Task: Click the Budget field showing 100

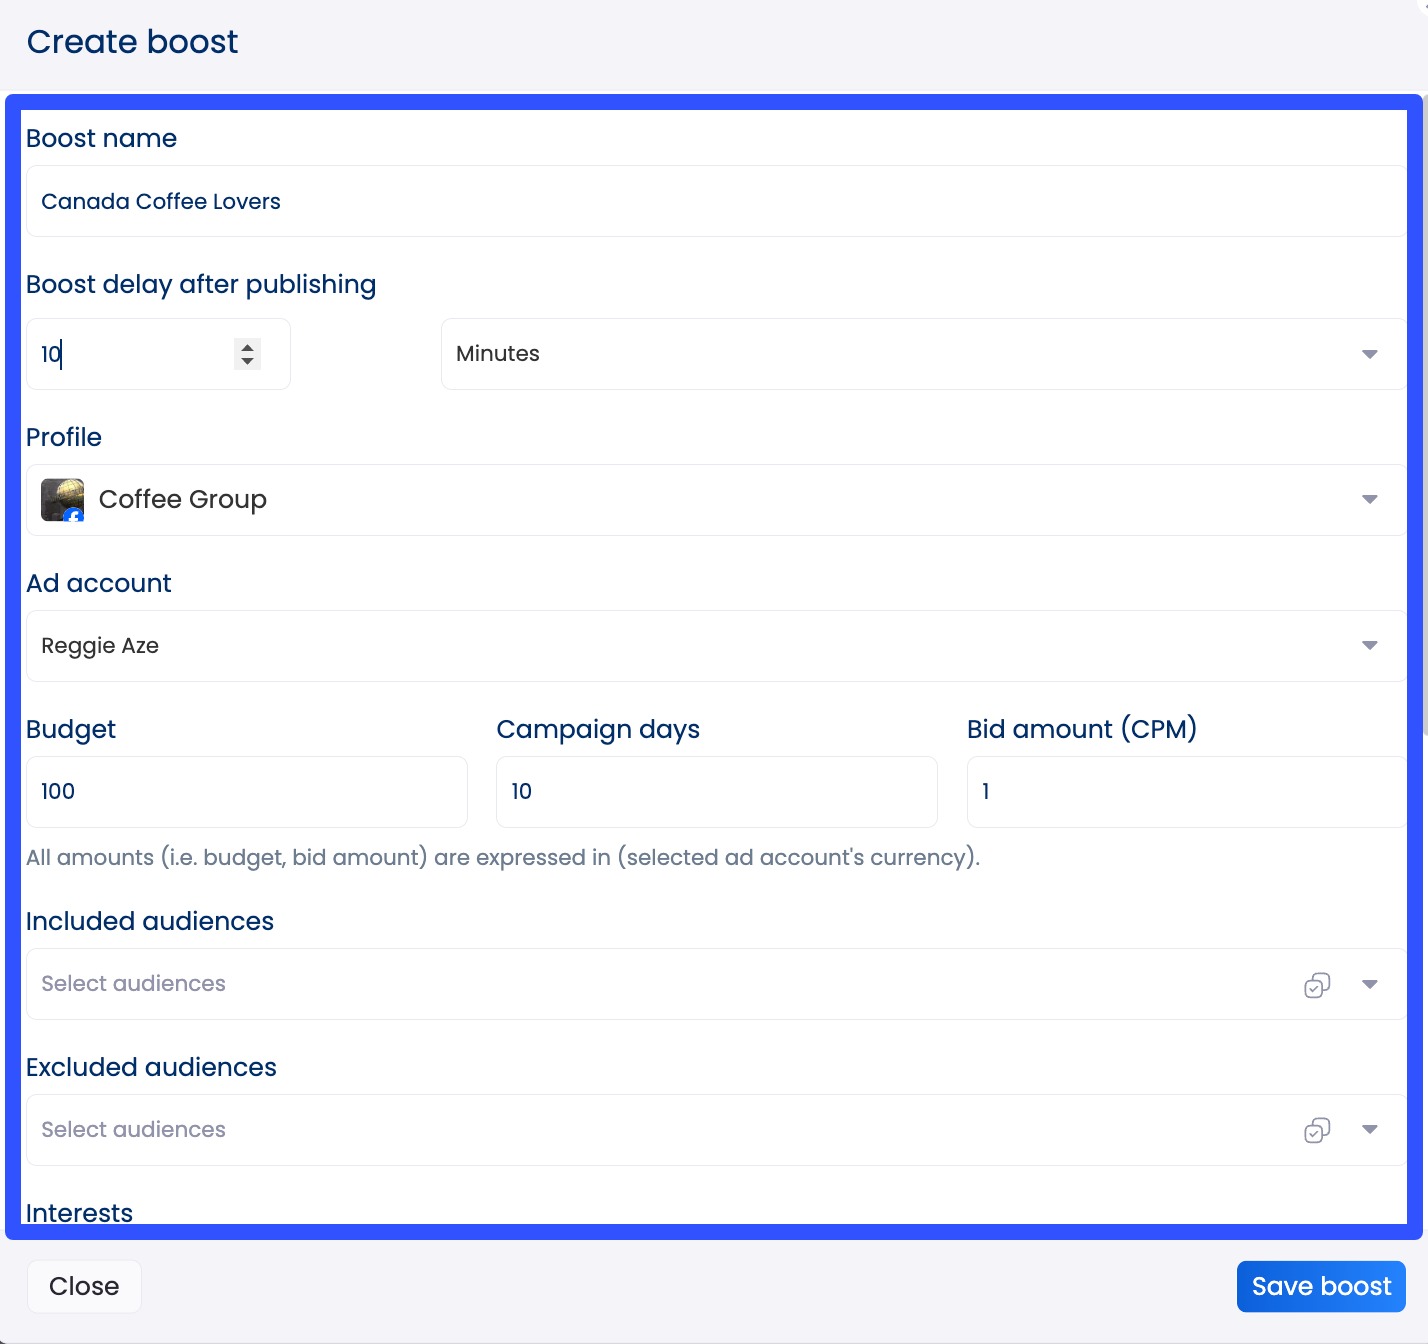Action: click(x=245, y=791)
